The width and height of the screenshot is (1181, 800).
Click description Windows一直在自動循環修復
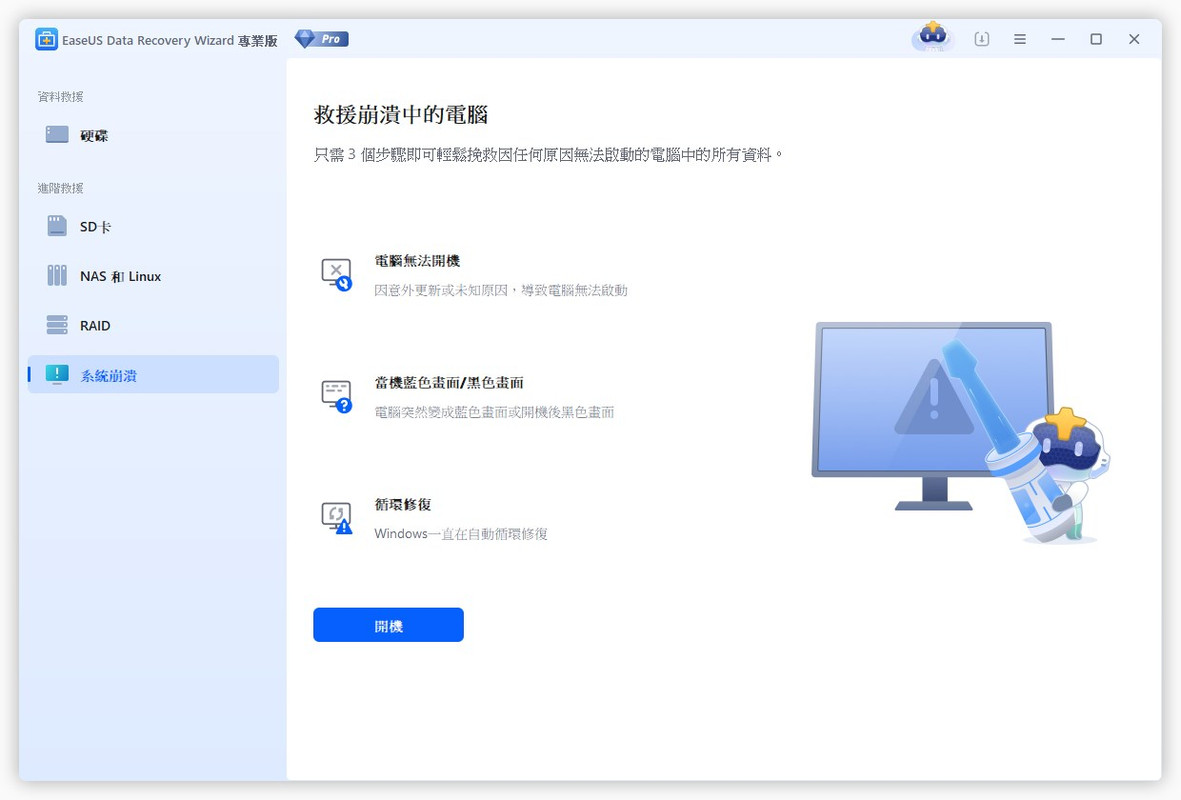click(x=461, y=533)
